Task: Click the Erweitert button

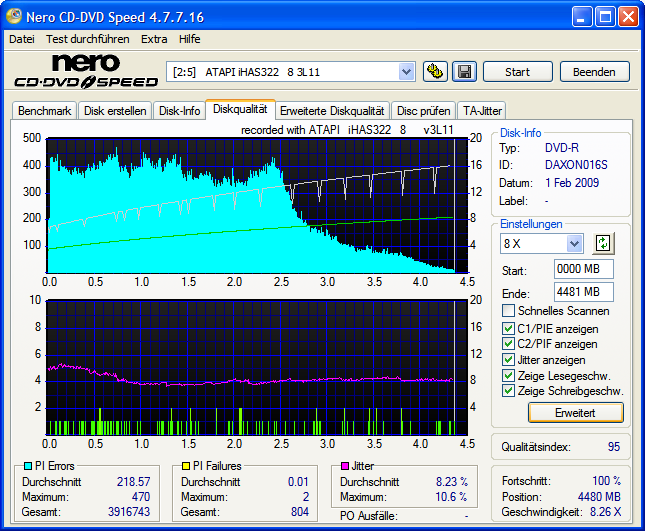Action: [x=575, y=412]
